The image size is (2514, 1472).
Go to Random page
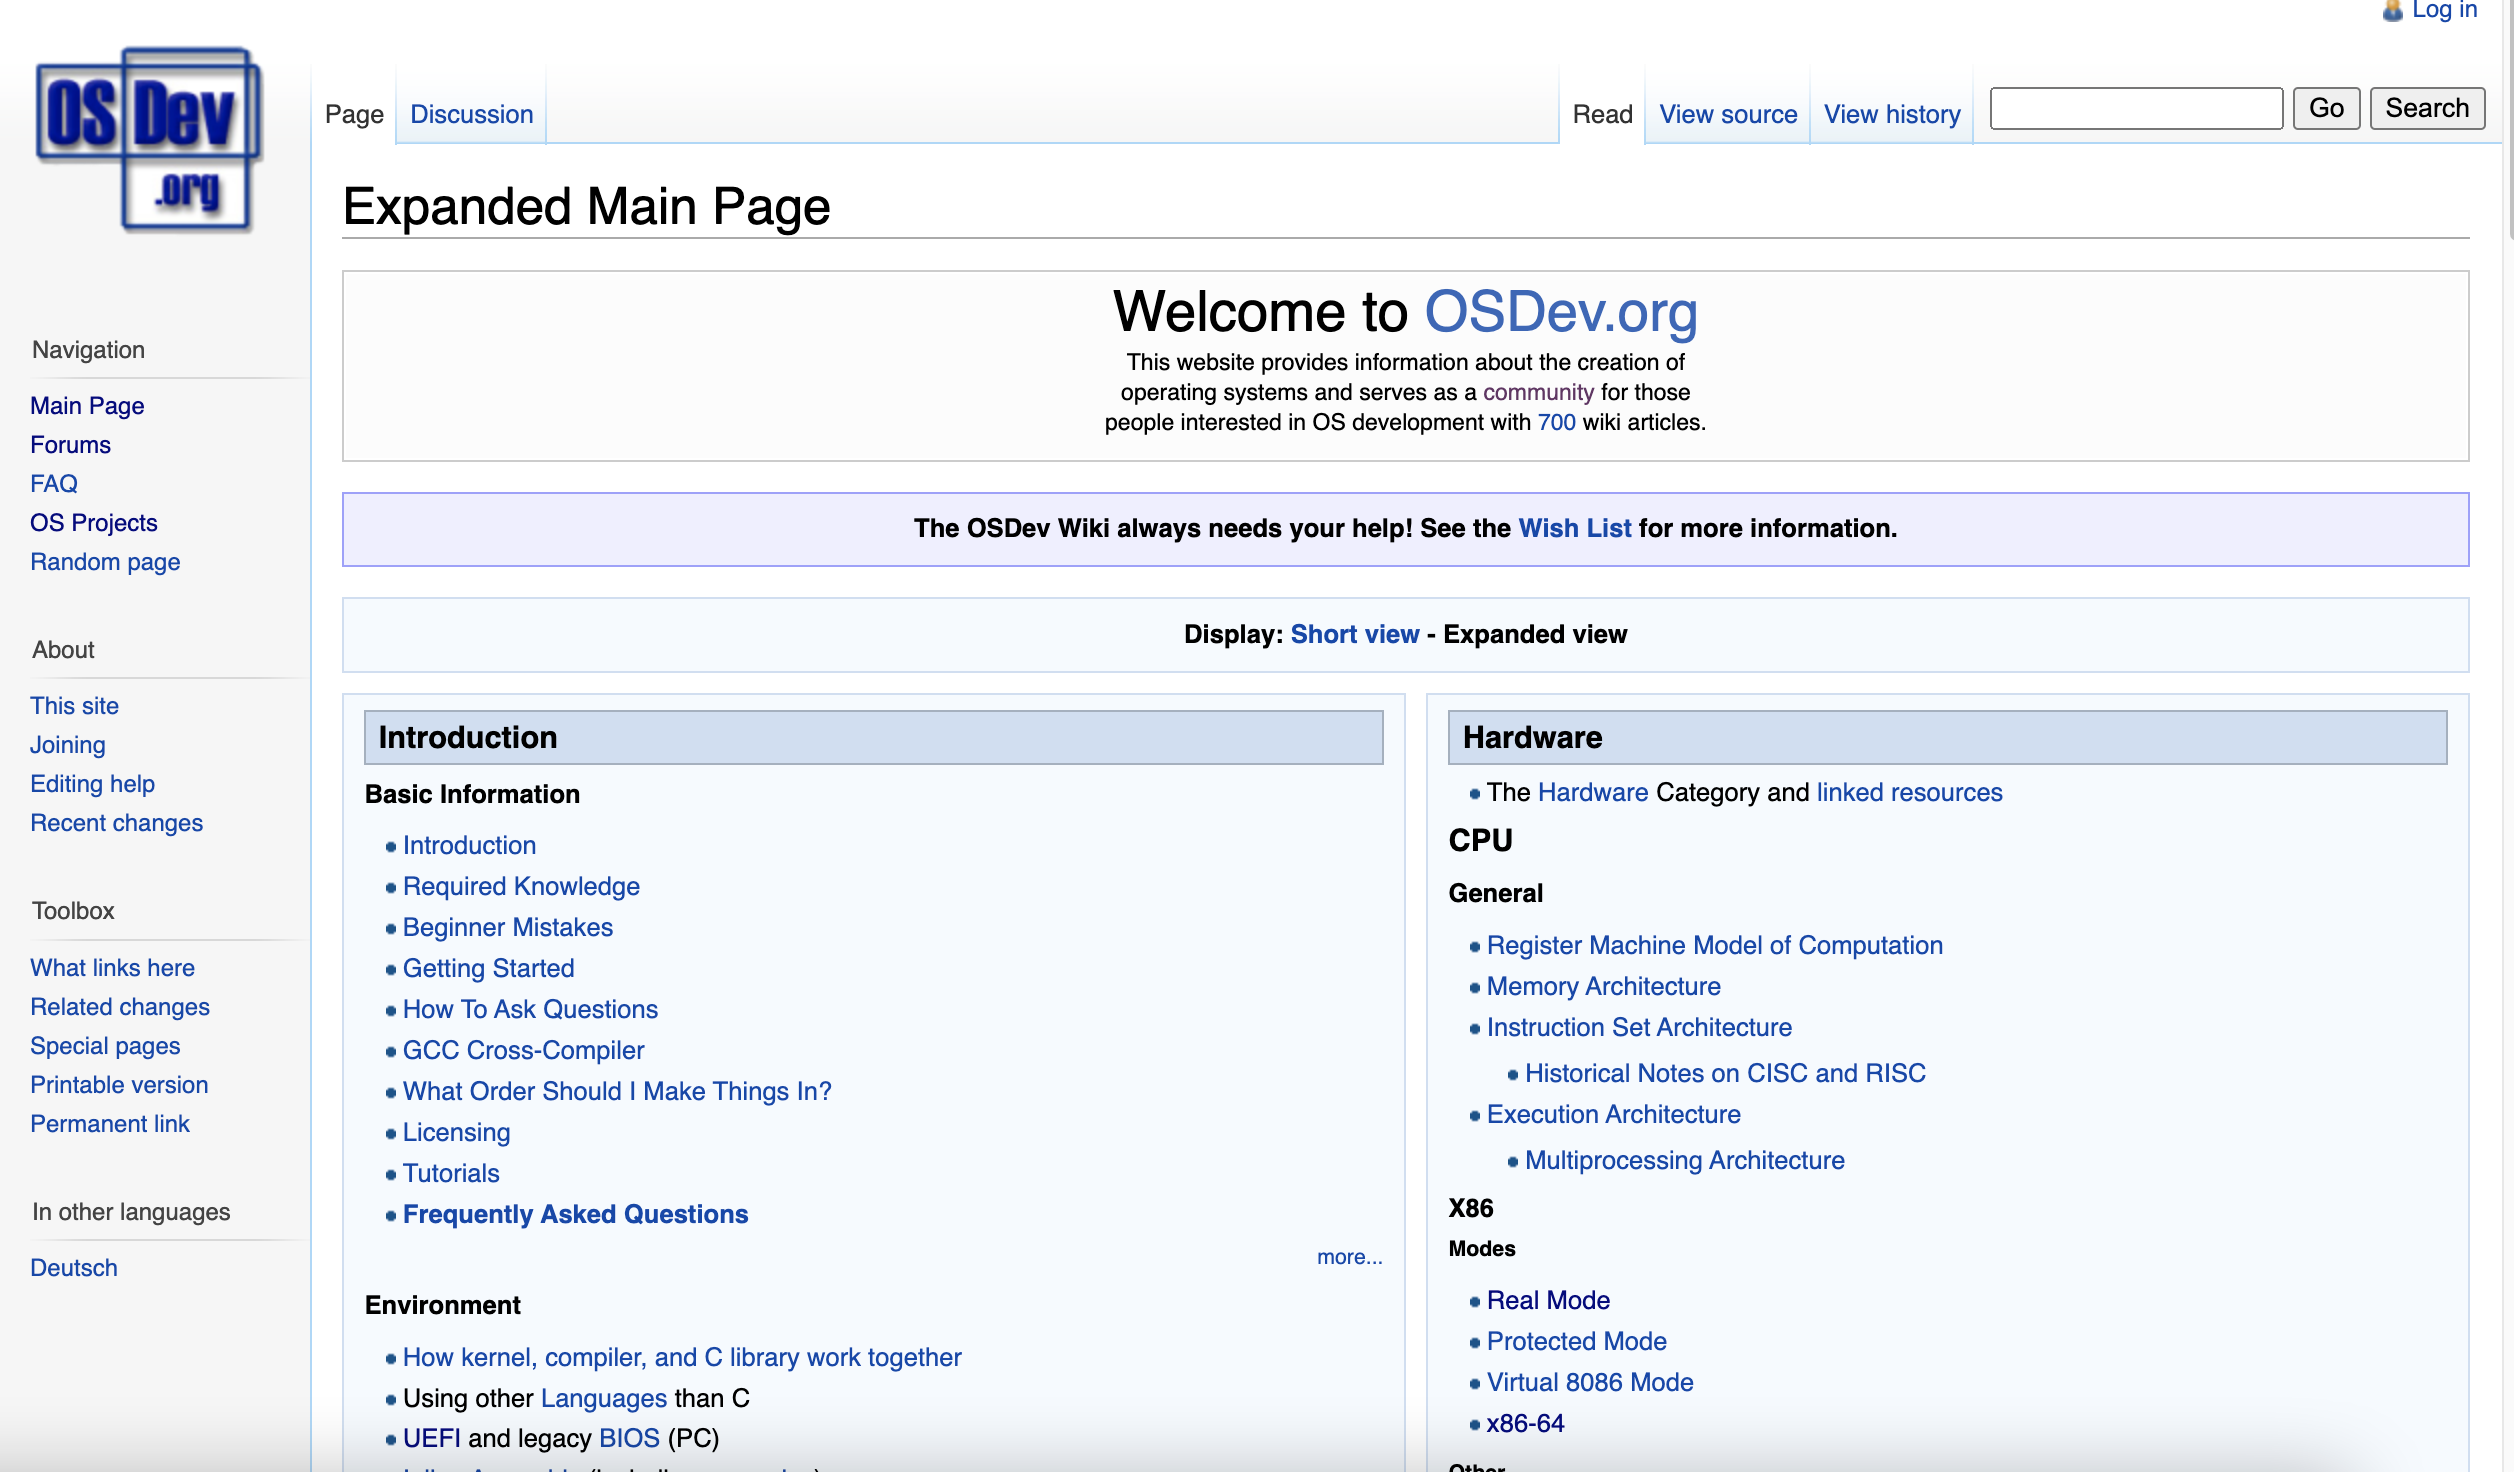coord(105,562)
